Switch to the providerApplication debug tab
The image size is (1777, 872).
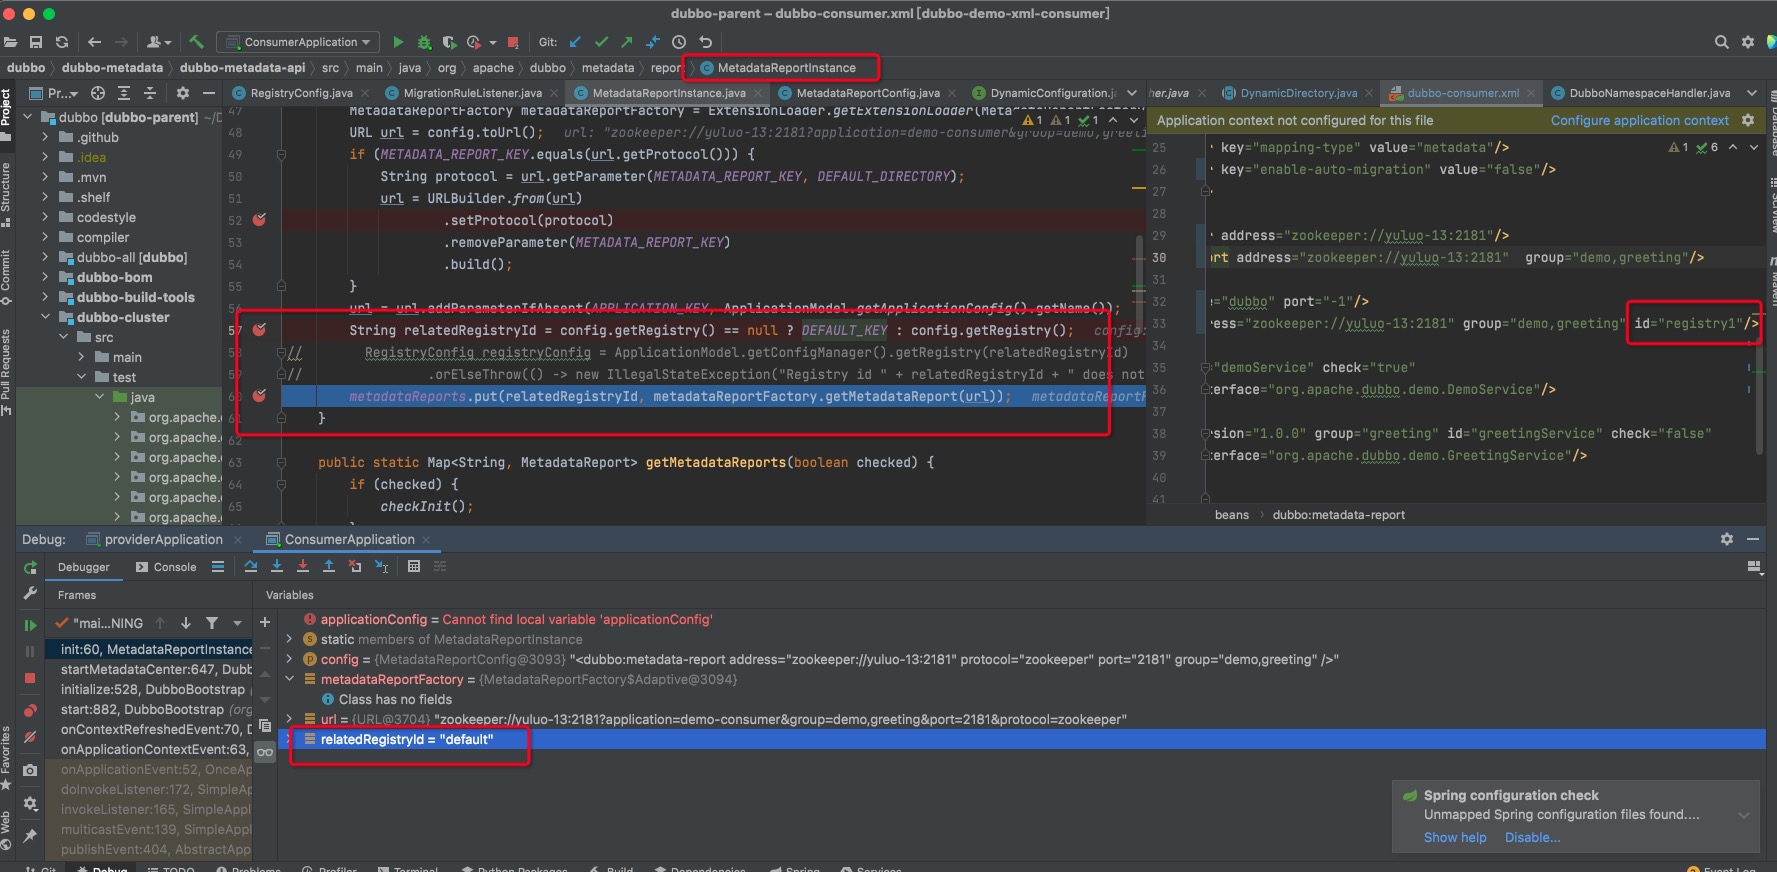(x=164, y=539)
